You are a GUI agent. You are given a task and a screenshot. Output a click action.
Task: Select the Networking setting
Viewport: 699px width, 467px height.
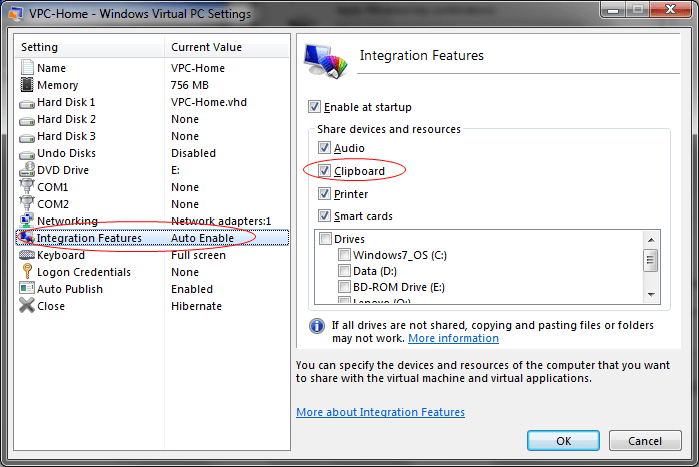(152, 221)
